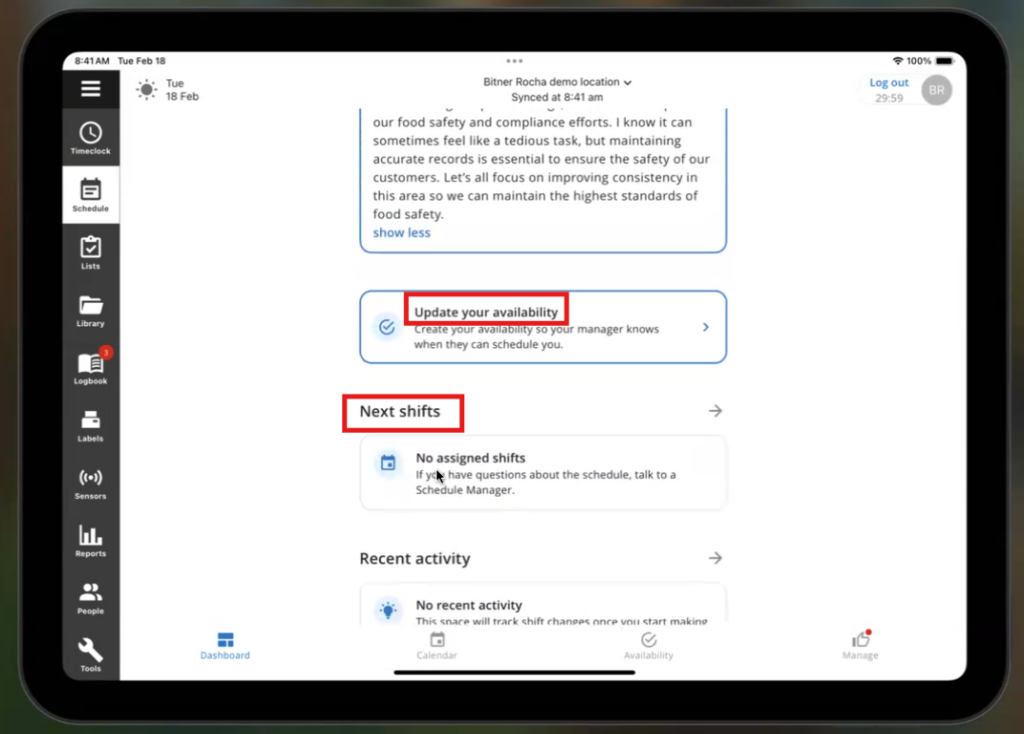The height and width of the screenshot is (734, 1024).
Task: Click the home indicator bar
Action: (515, 672)
